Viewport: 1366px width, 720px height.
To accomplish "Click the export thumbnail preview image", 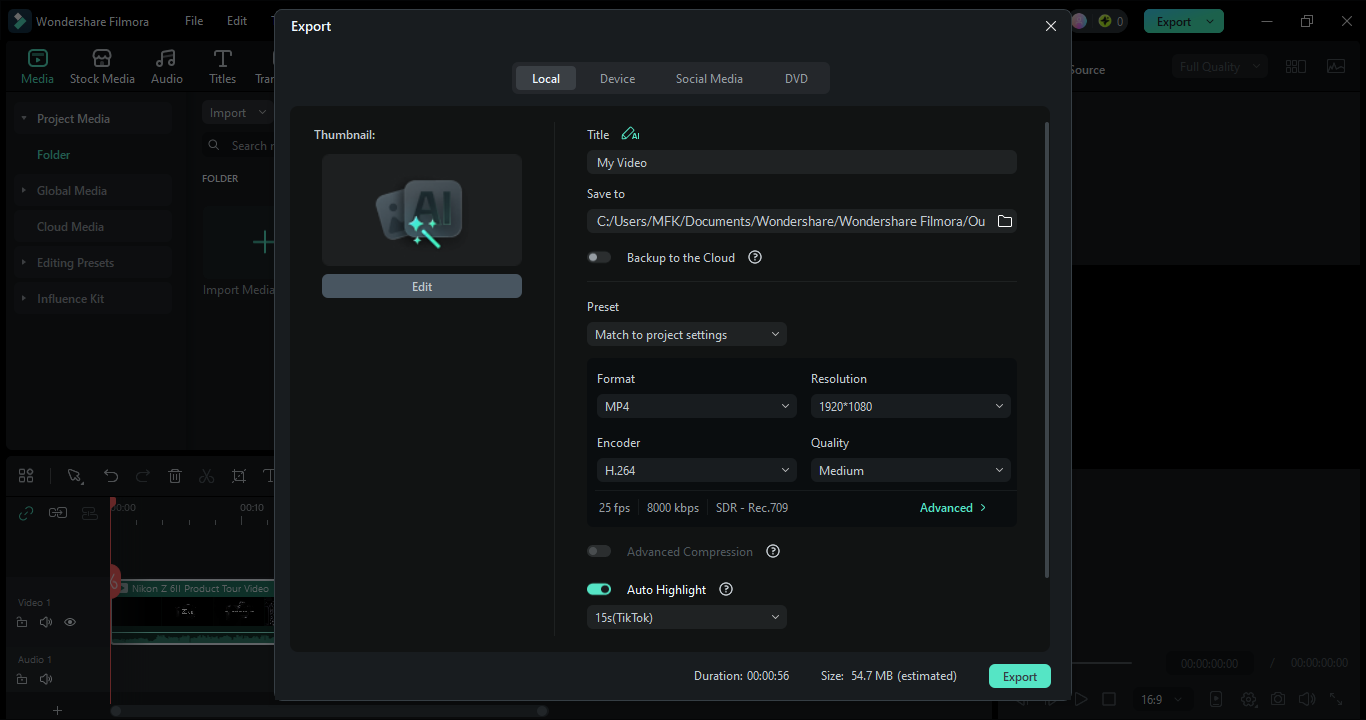I will point(422,210).
